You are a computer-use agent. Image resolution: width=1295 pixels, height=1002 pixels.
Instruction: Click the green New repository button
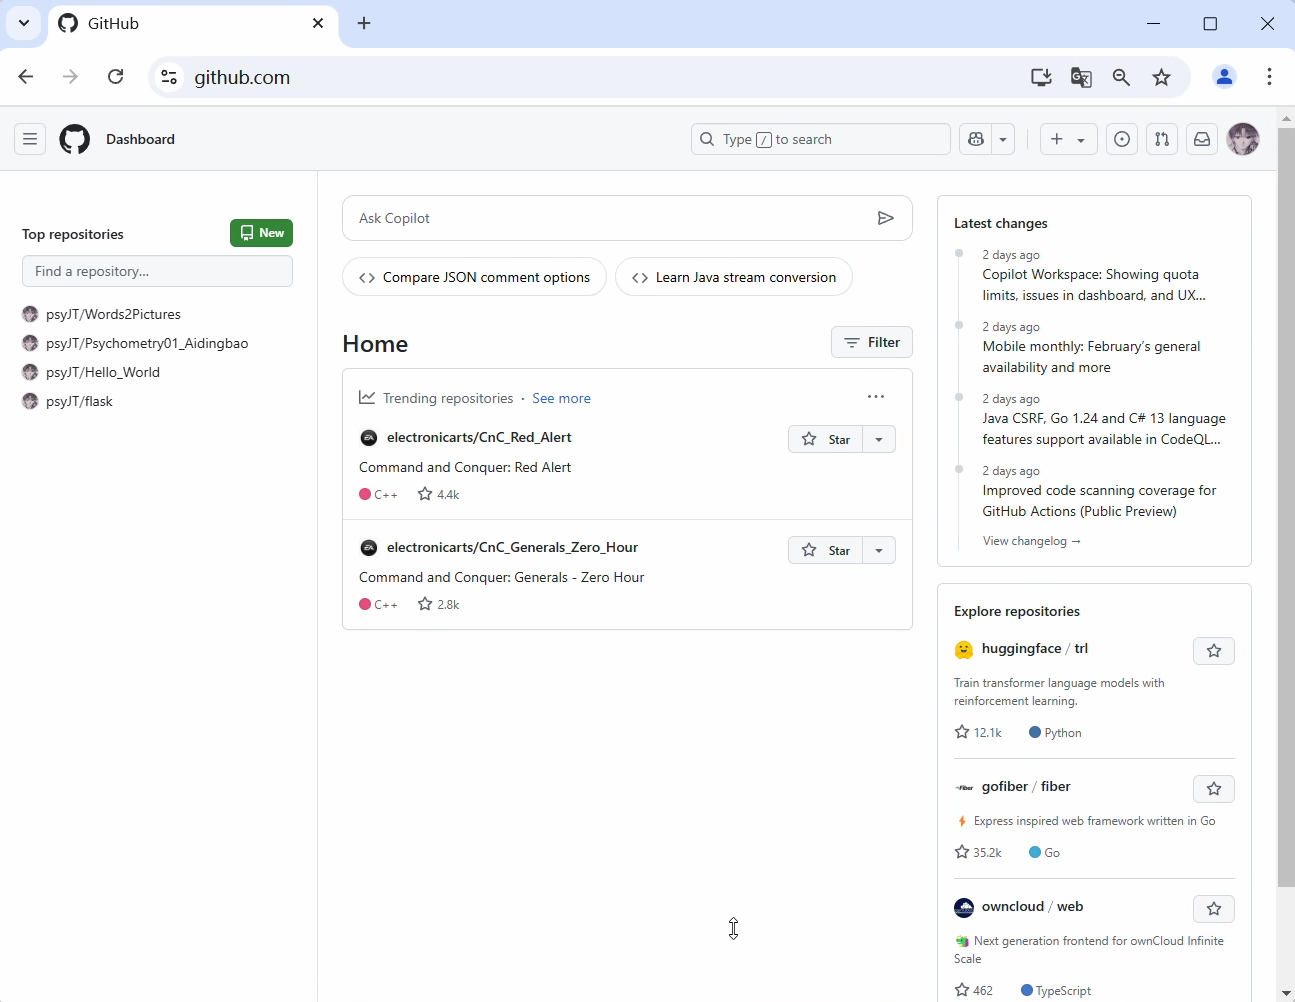(x=261, y=233)
